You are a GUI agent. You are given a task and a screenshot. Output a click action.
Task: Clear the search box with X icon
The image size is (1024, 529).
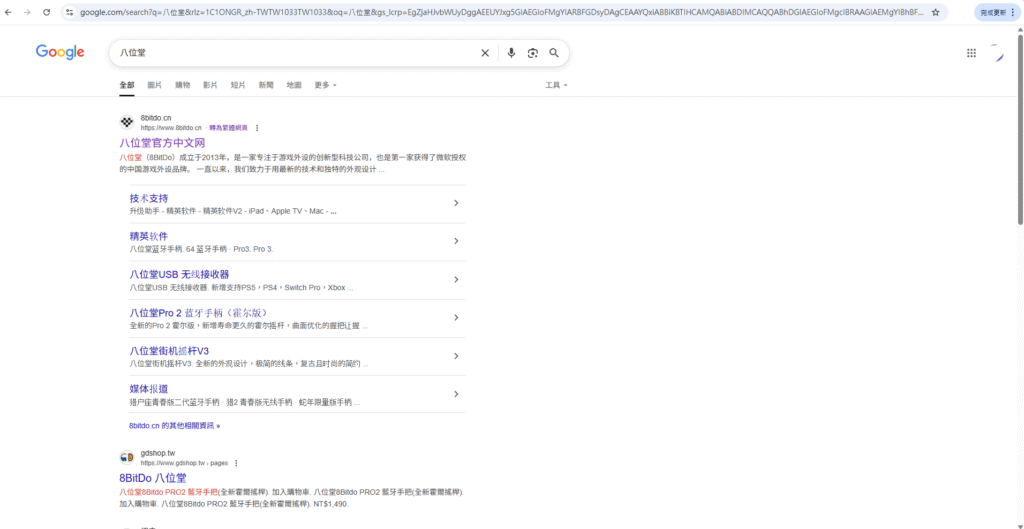485,53
